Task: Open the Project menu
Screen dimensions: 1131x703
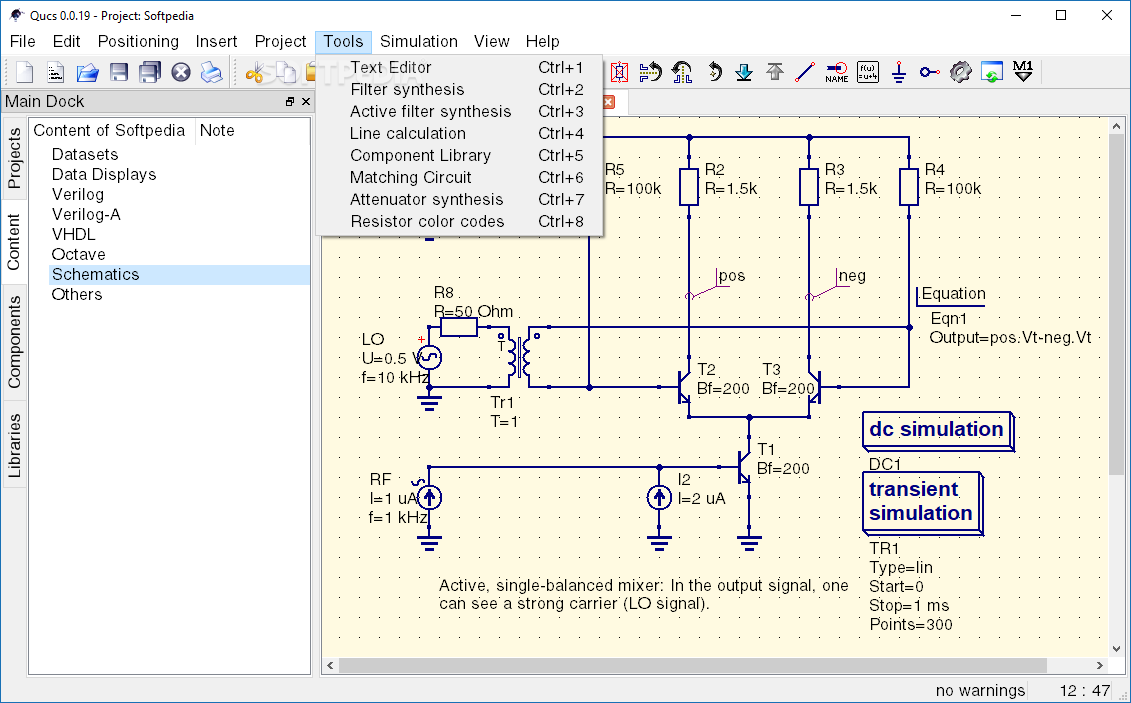Action: (281, 41)
